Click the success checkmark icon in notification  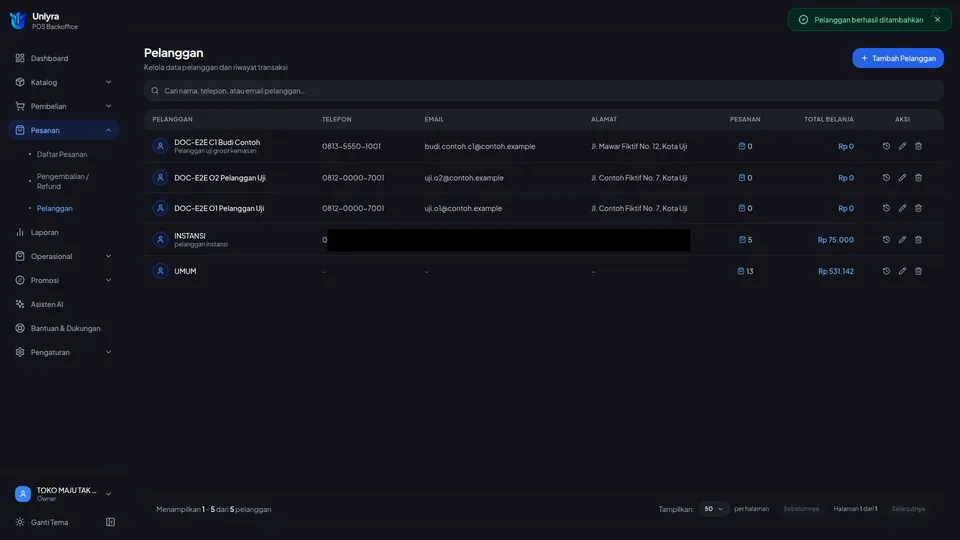pos(803,20)
